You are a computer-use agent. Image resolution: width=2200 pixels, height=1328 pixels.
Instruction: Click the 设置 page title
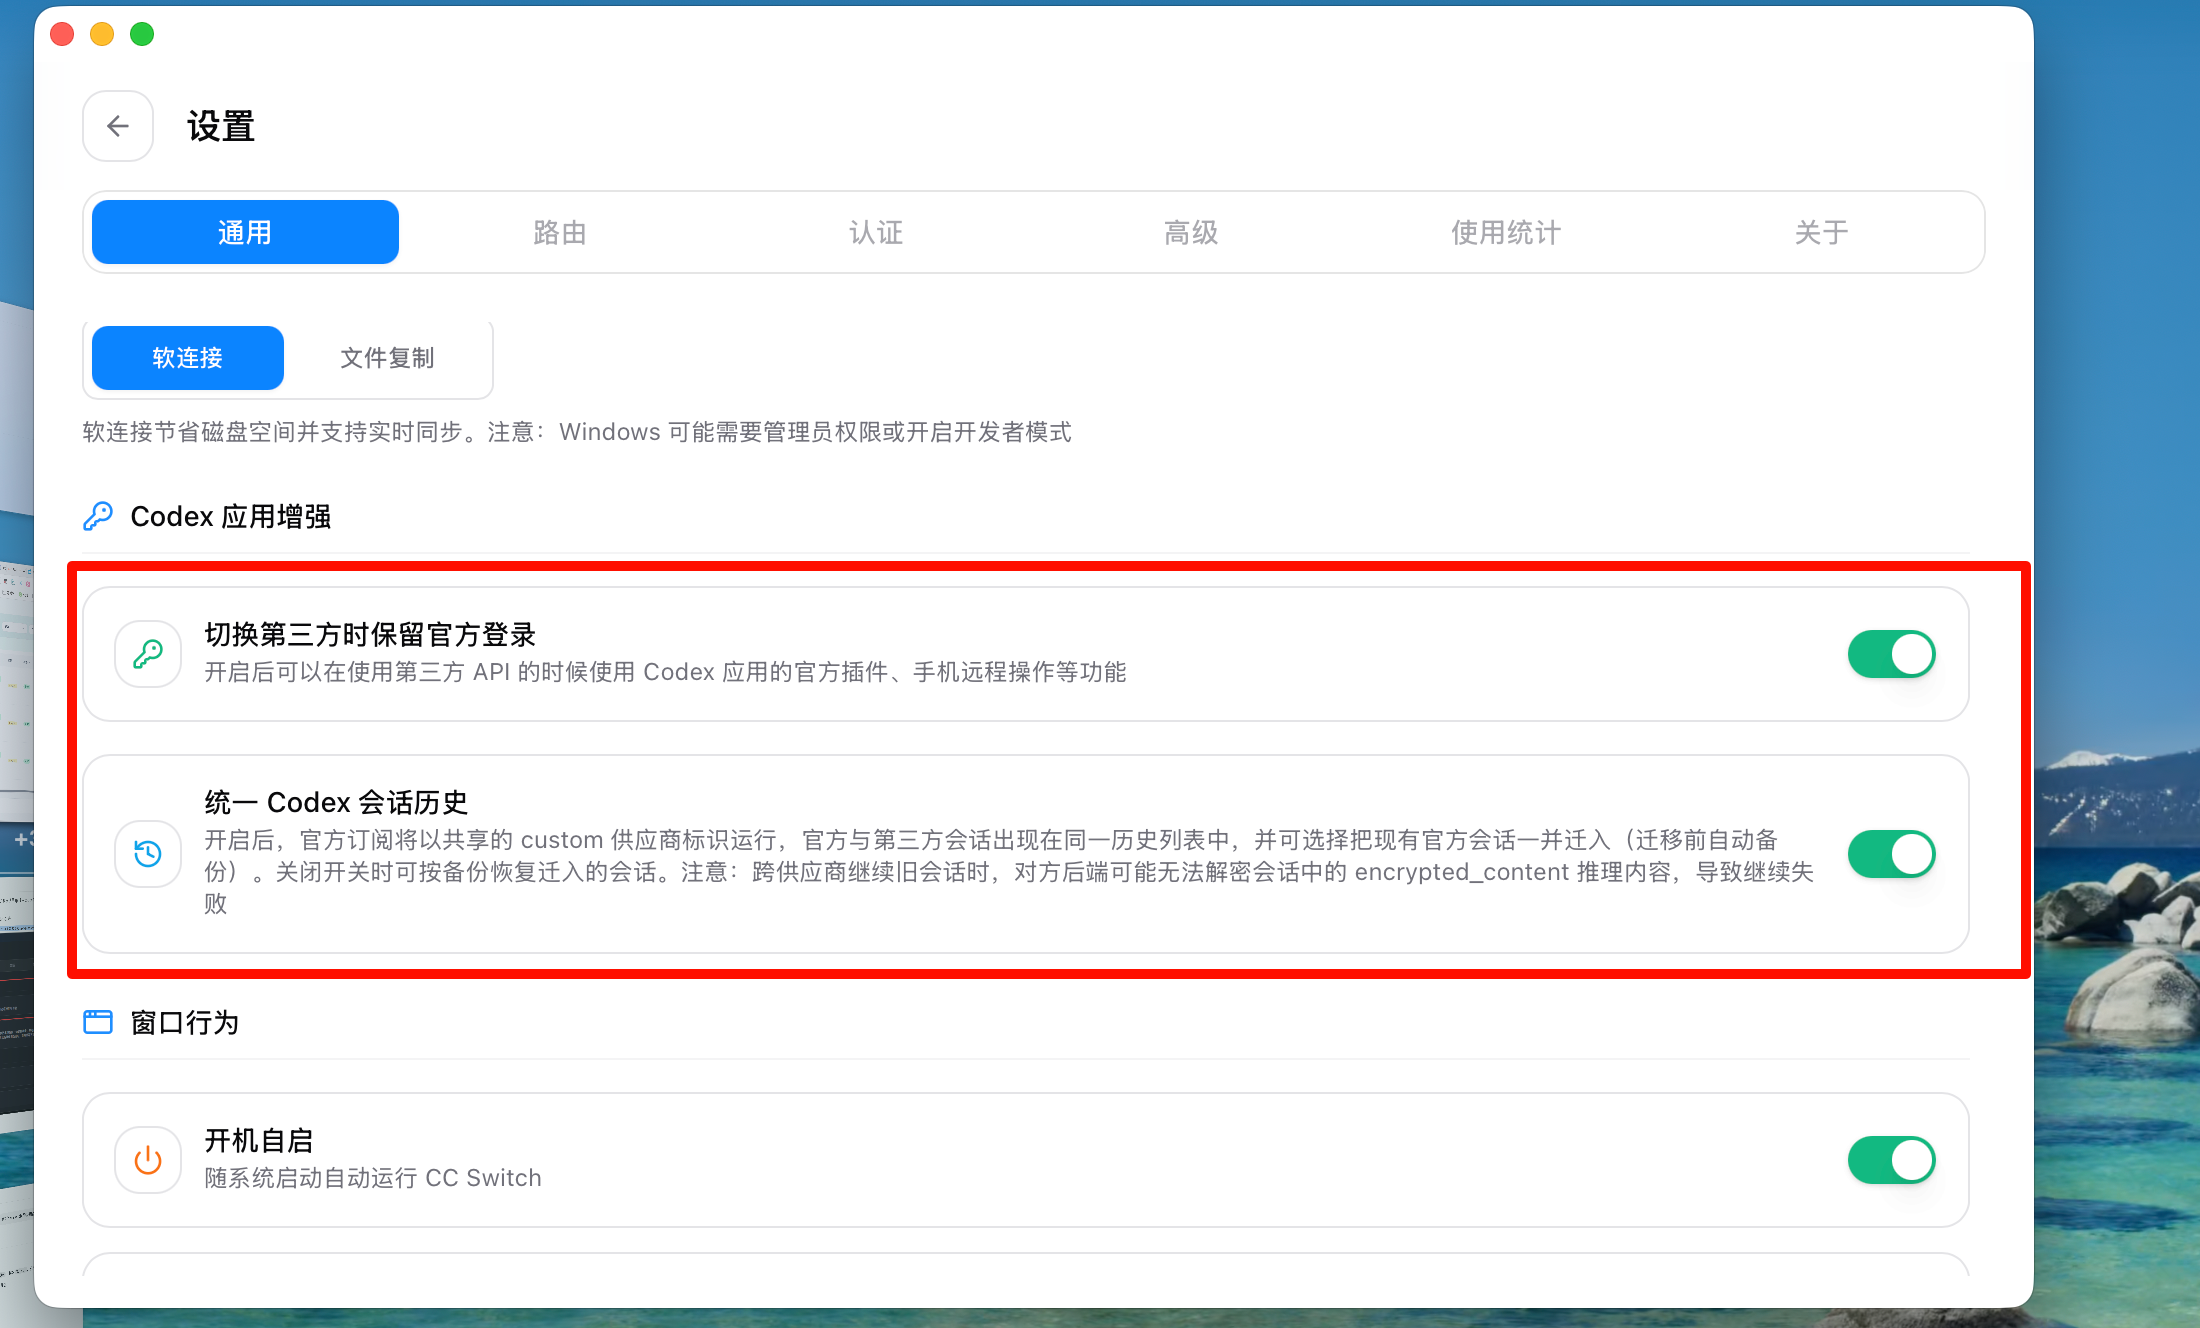(x=221, y=126)
